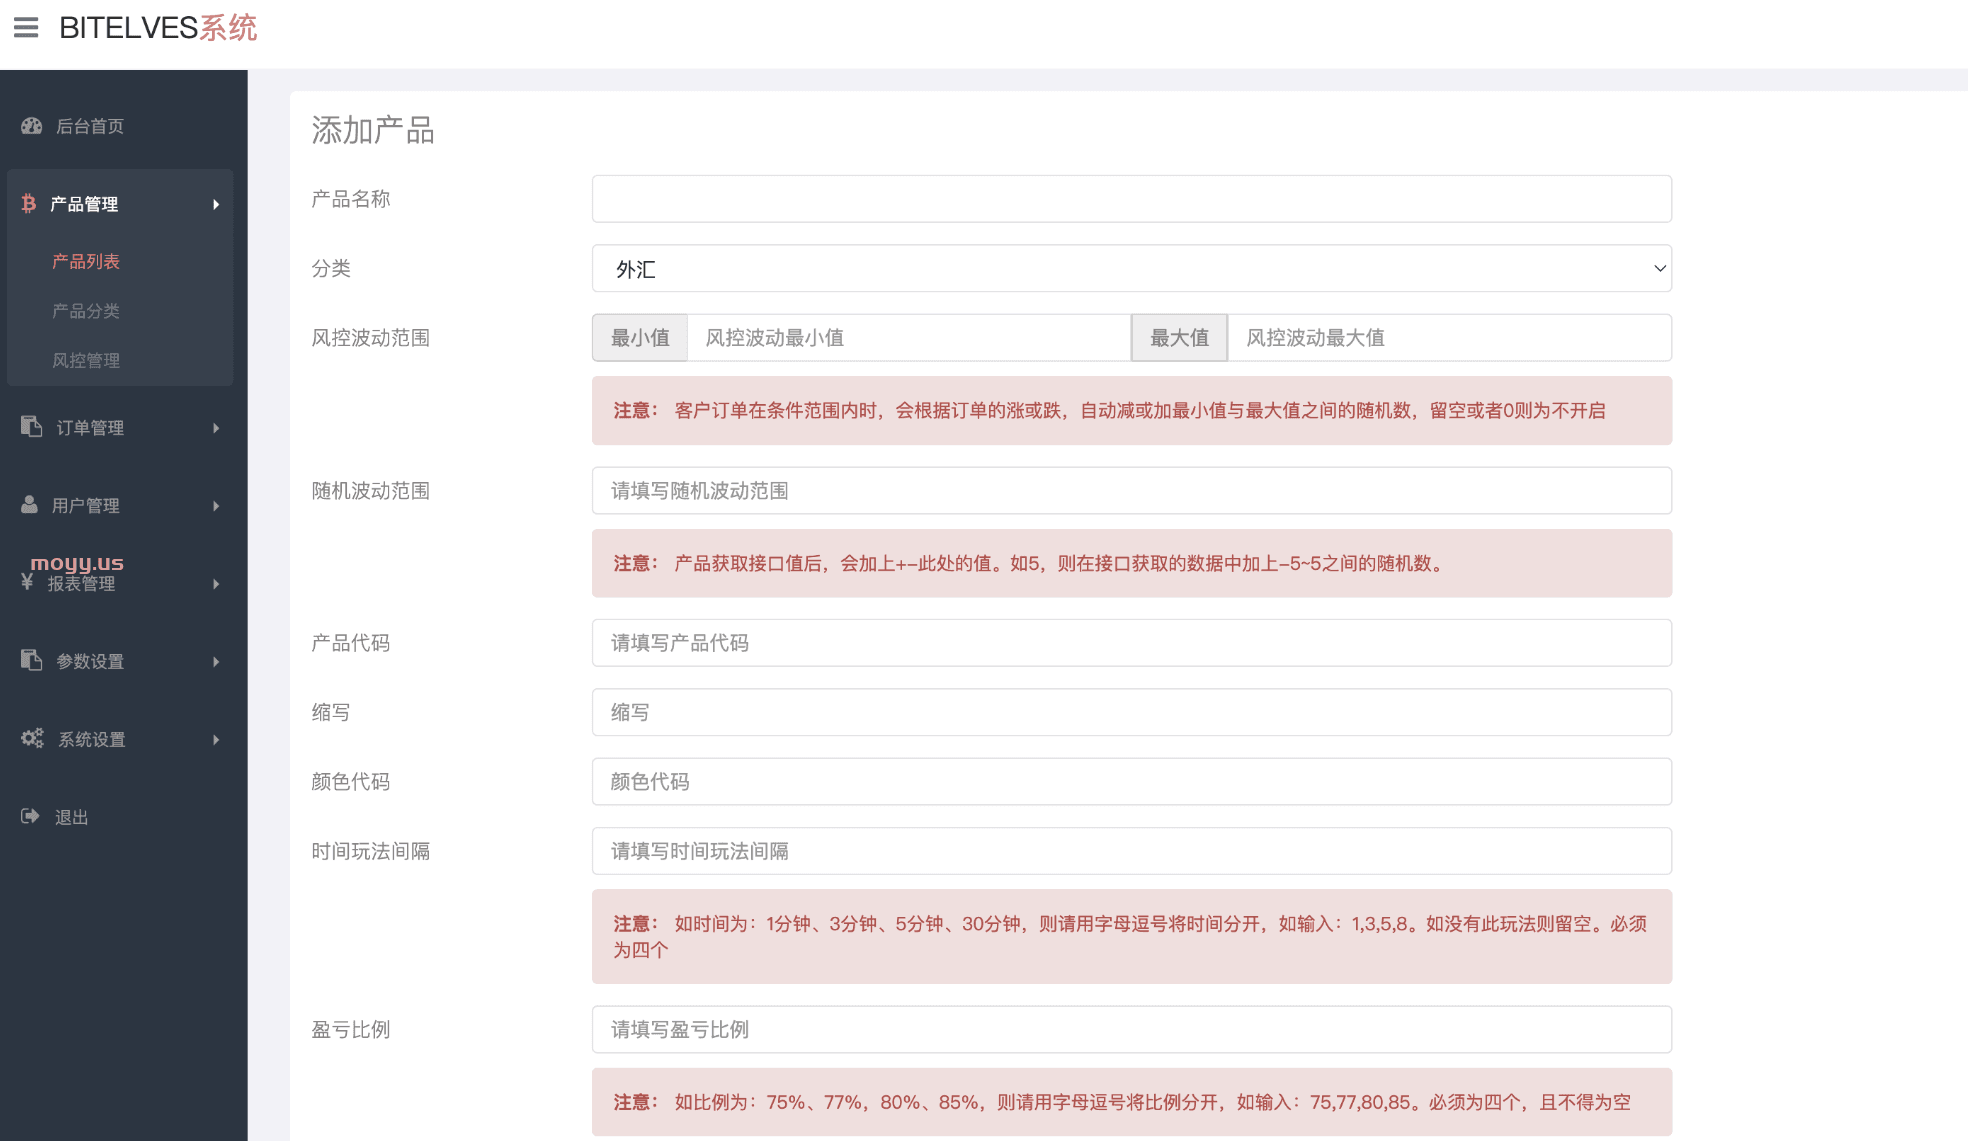Collapse the 产品管理 arrow expander

(x=216, y=204)
